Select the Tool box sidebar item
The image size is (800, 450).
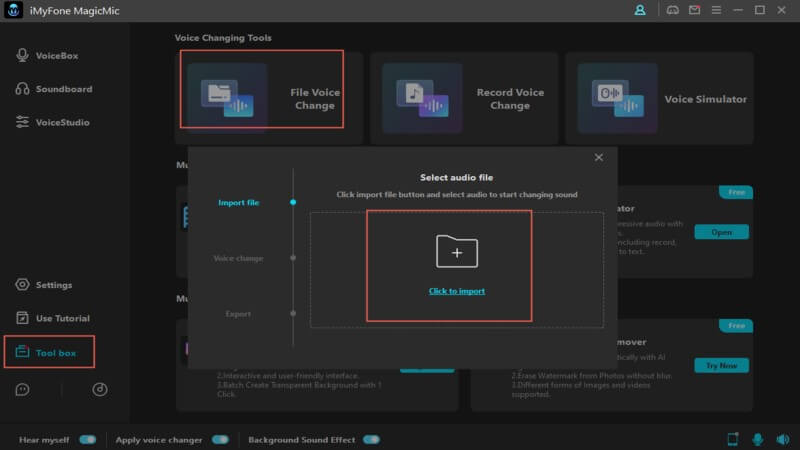point(49,352)
